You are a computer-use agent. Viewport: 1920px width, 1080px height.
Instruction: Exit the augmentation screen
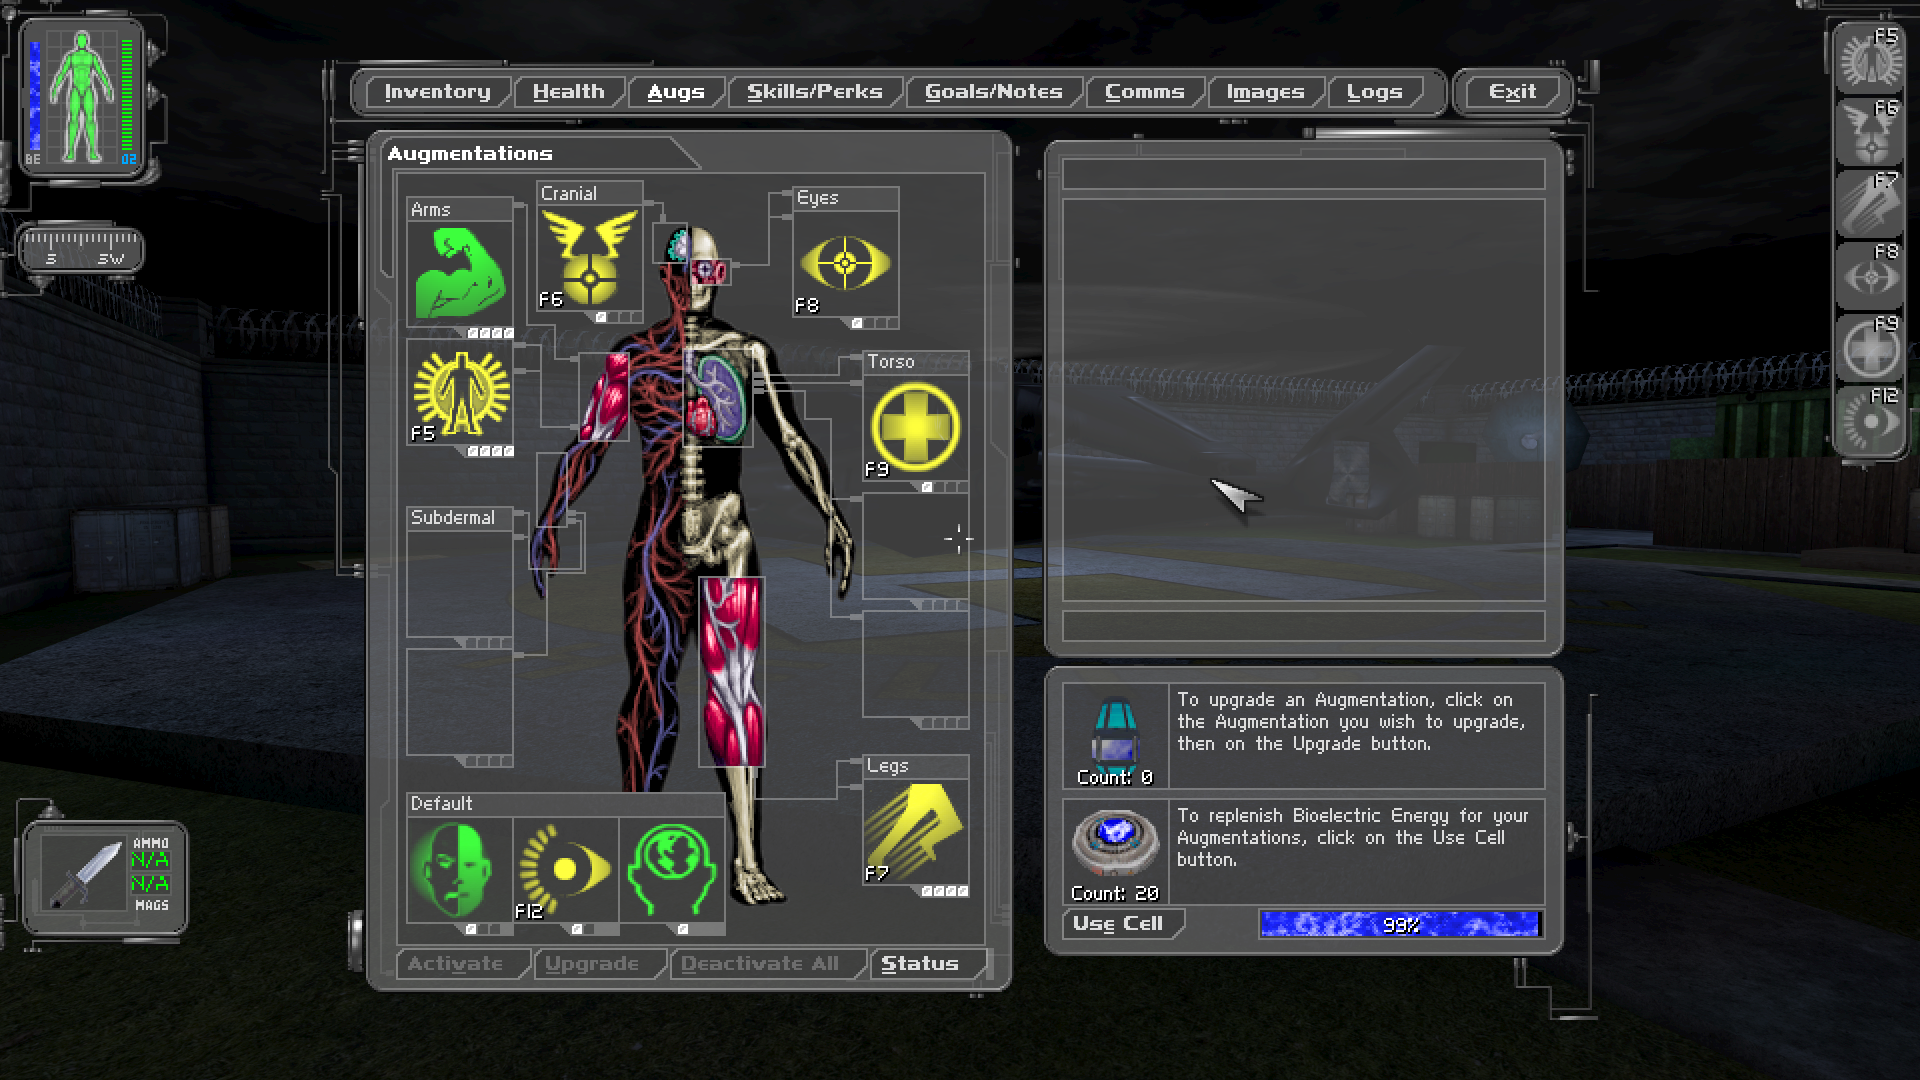coord(1512,92)
